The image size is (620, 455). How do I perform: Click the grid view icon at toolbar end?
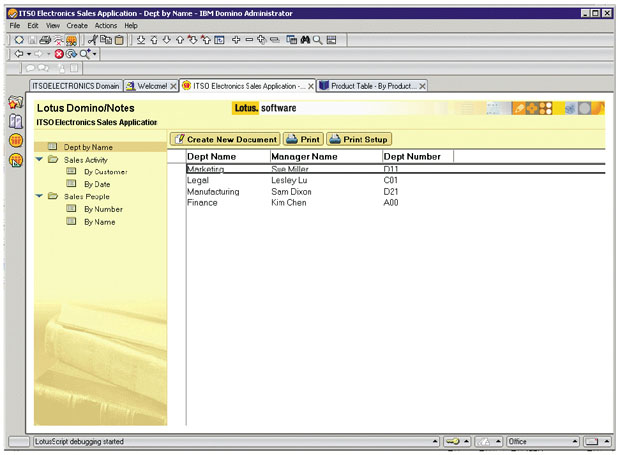point(332,40)
